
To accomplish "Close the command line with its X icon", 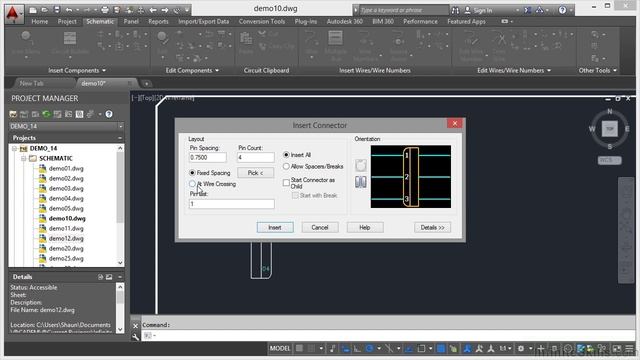I will 136,326.
